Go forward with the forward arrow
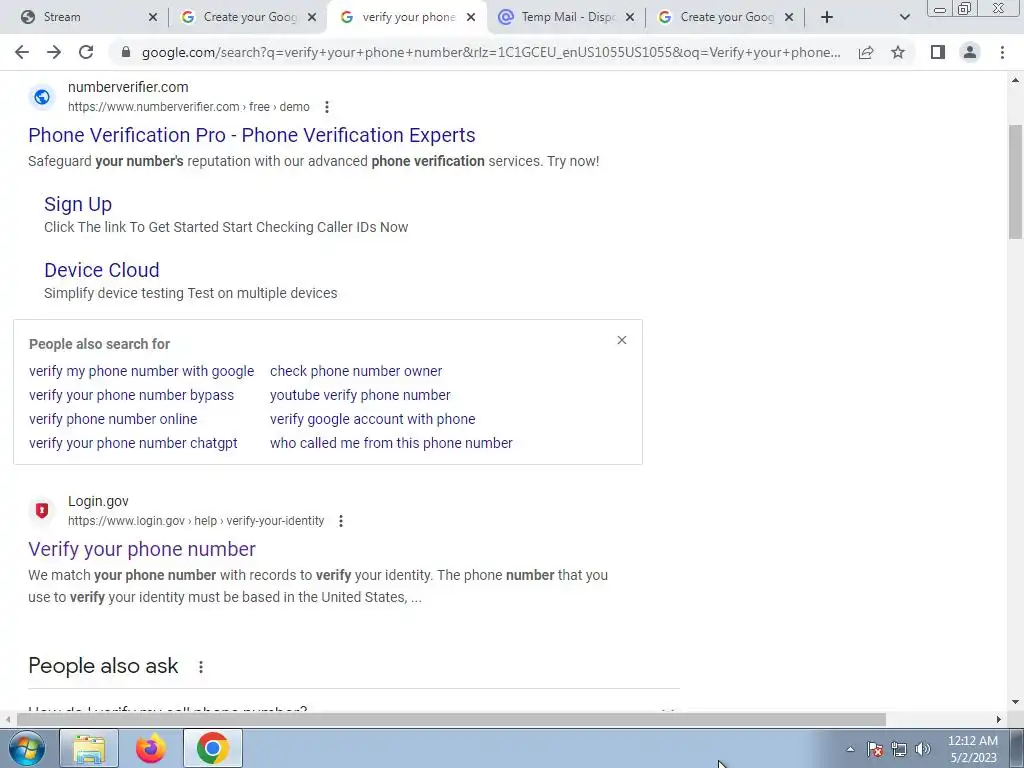 (54, 52)
